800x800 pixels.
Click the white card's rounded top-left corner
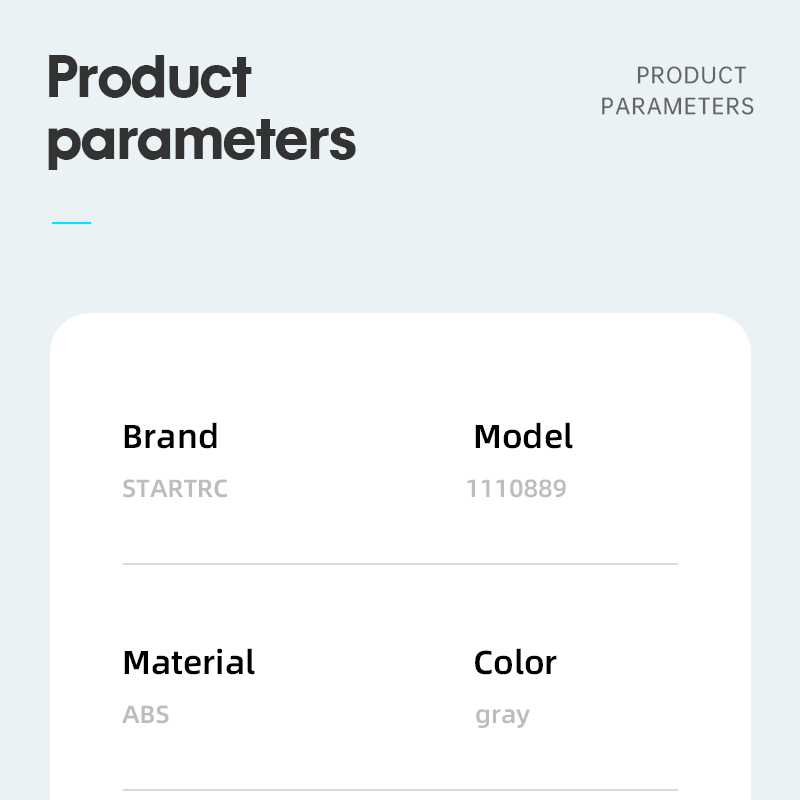pos(66,329)
